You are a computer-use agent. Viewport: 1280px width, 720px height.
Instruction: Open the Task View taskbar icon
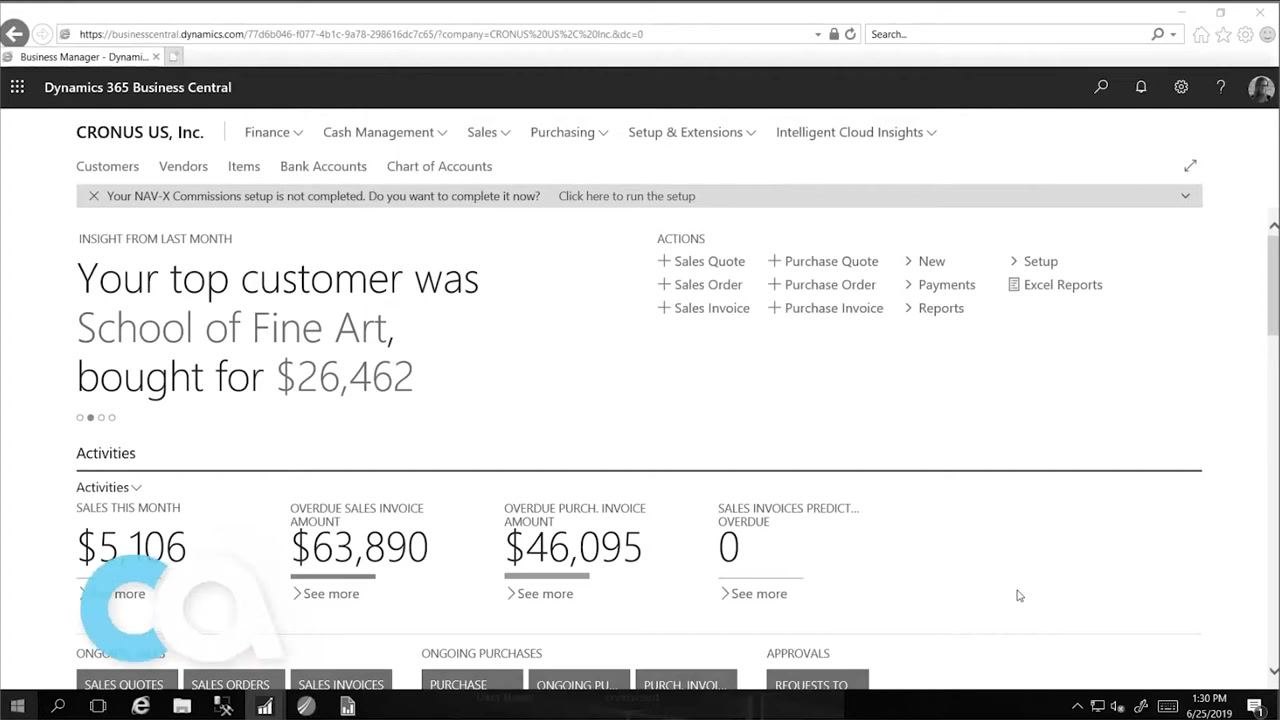98,706
